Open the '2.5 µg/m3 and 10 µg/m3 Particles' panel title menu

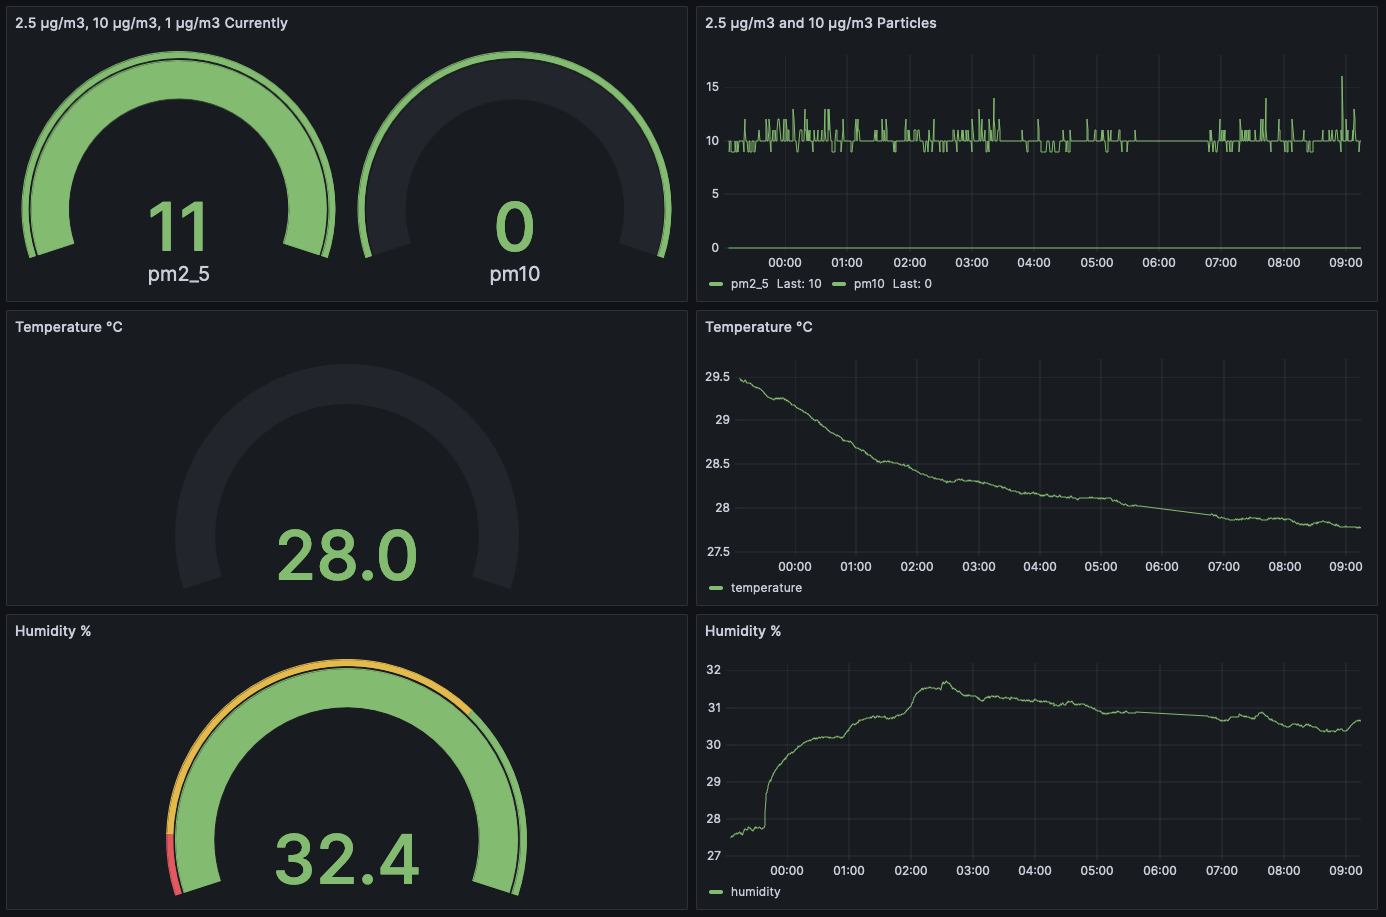click(x=821, y=23)
